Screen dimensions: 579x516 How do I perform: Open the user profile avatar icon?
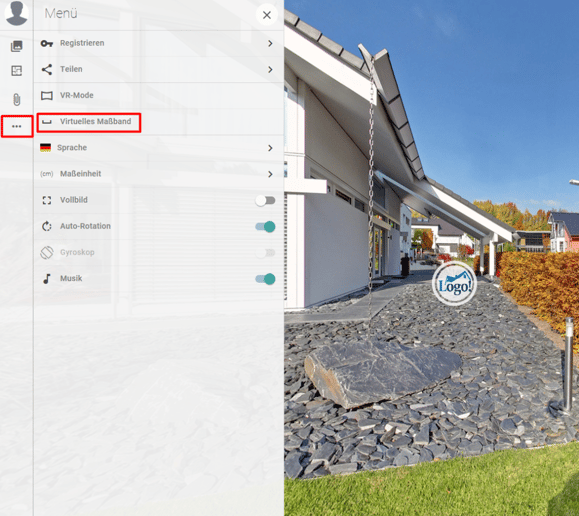pyautogui.click(x=16, y=12)
